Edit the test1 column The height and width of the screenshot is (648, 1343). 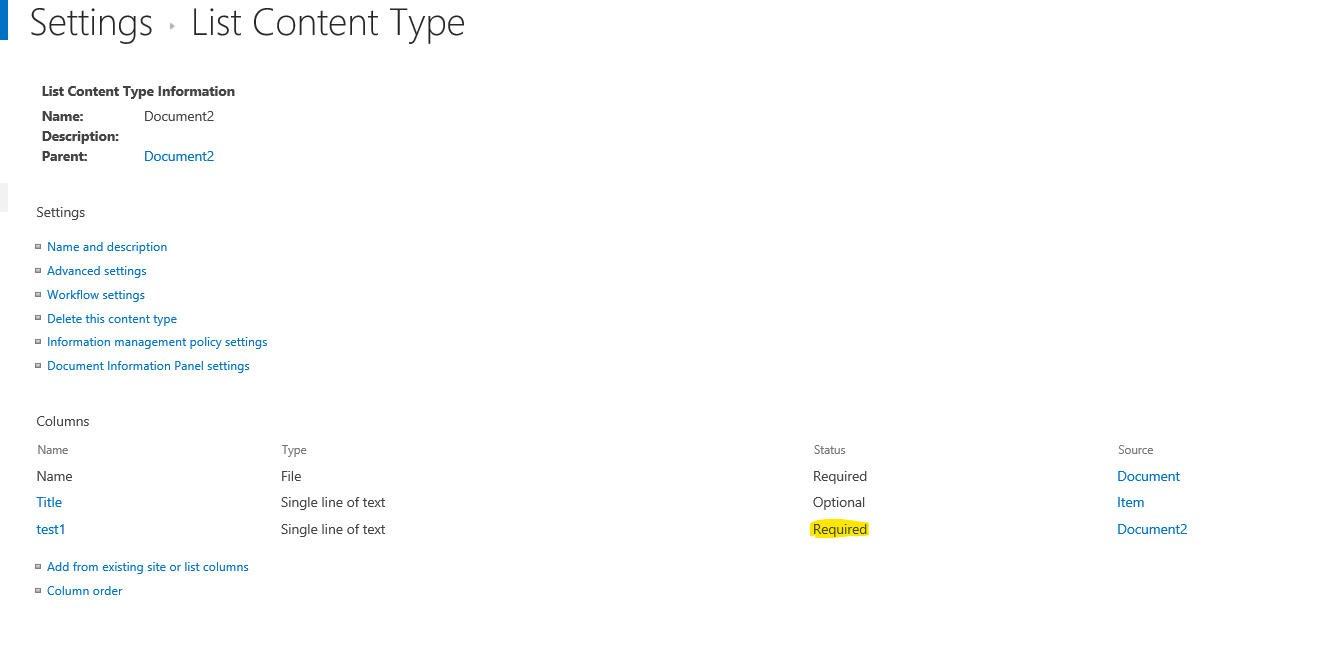50,528
